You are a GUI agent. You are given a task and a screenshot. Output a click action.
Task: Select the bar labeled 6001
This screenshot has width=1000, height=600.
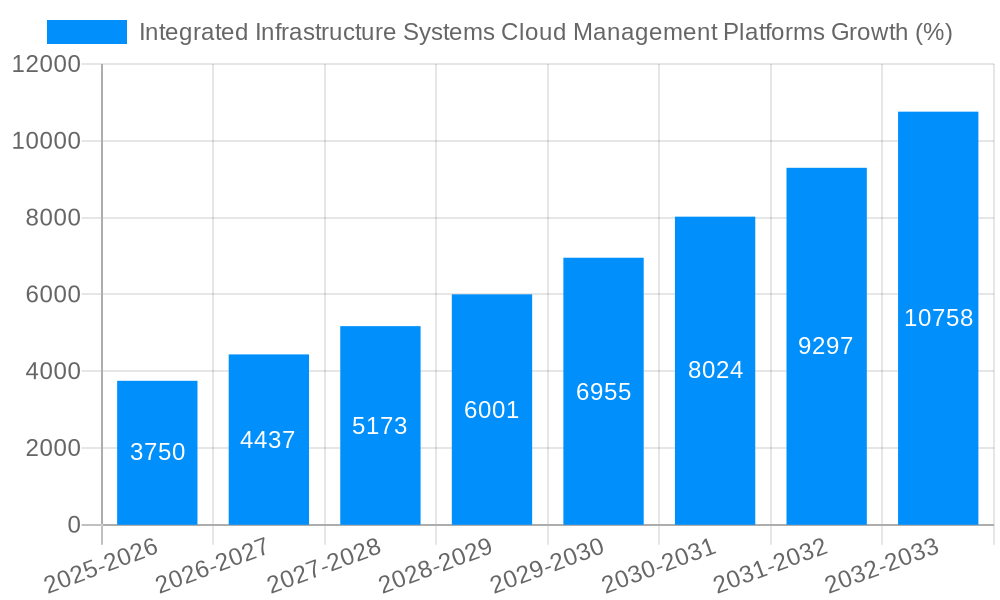[491, 410]
